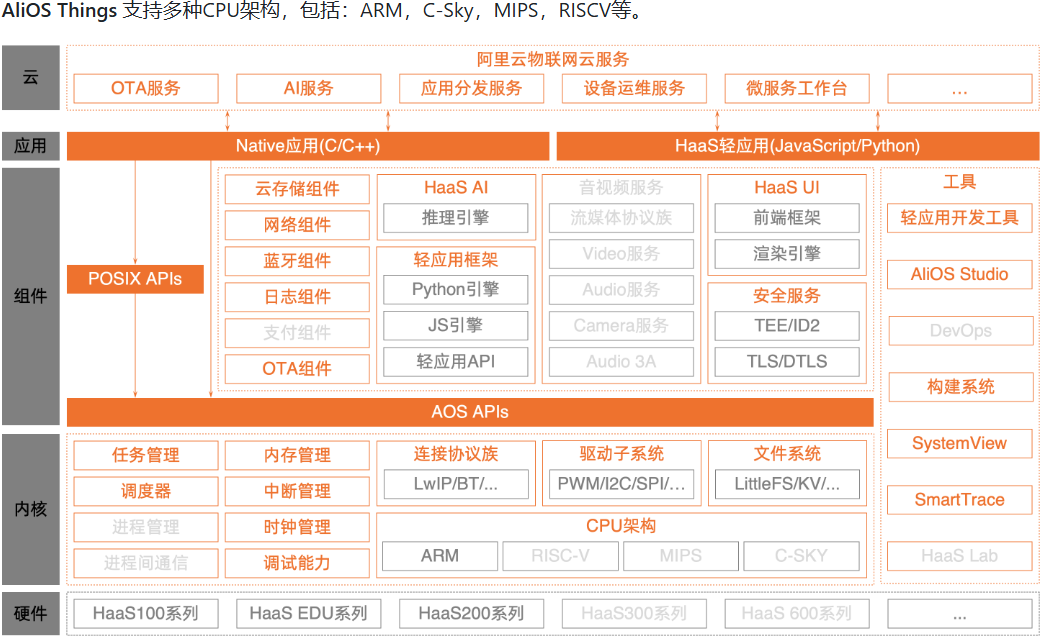Click the 前端框架 box under HaaS UI
The image size is (1041, 637).
click(x=787, y=218)
